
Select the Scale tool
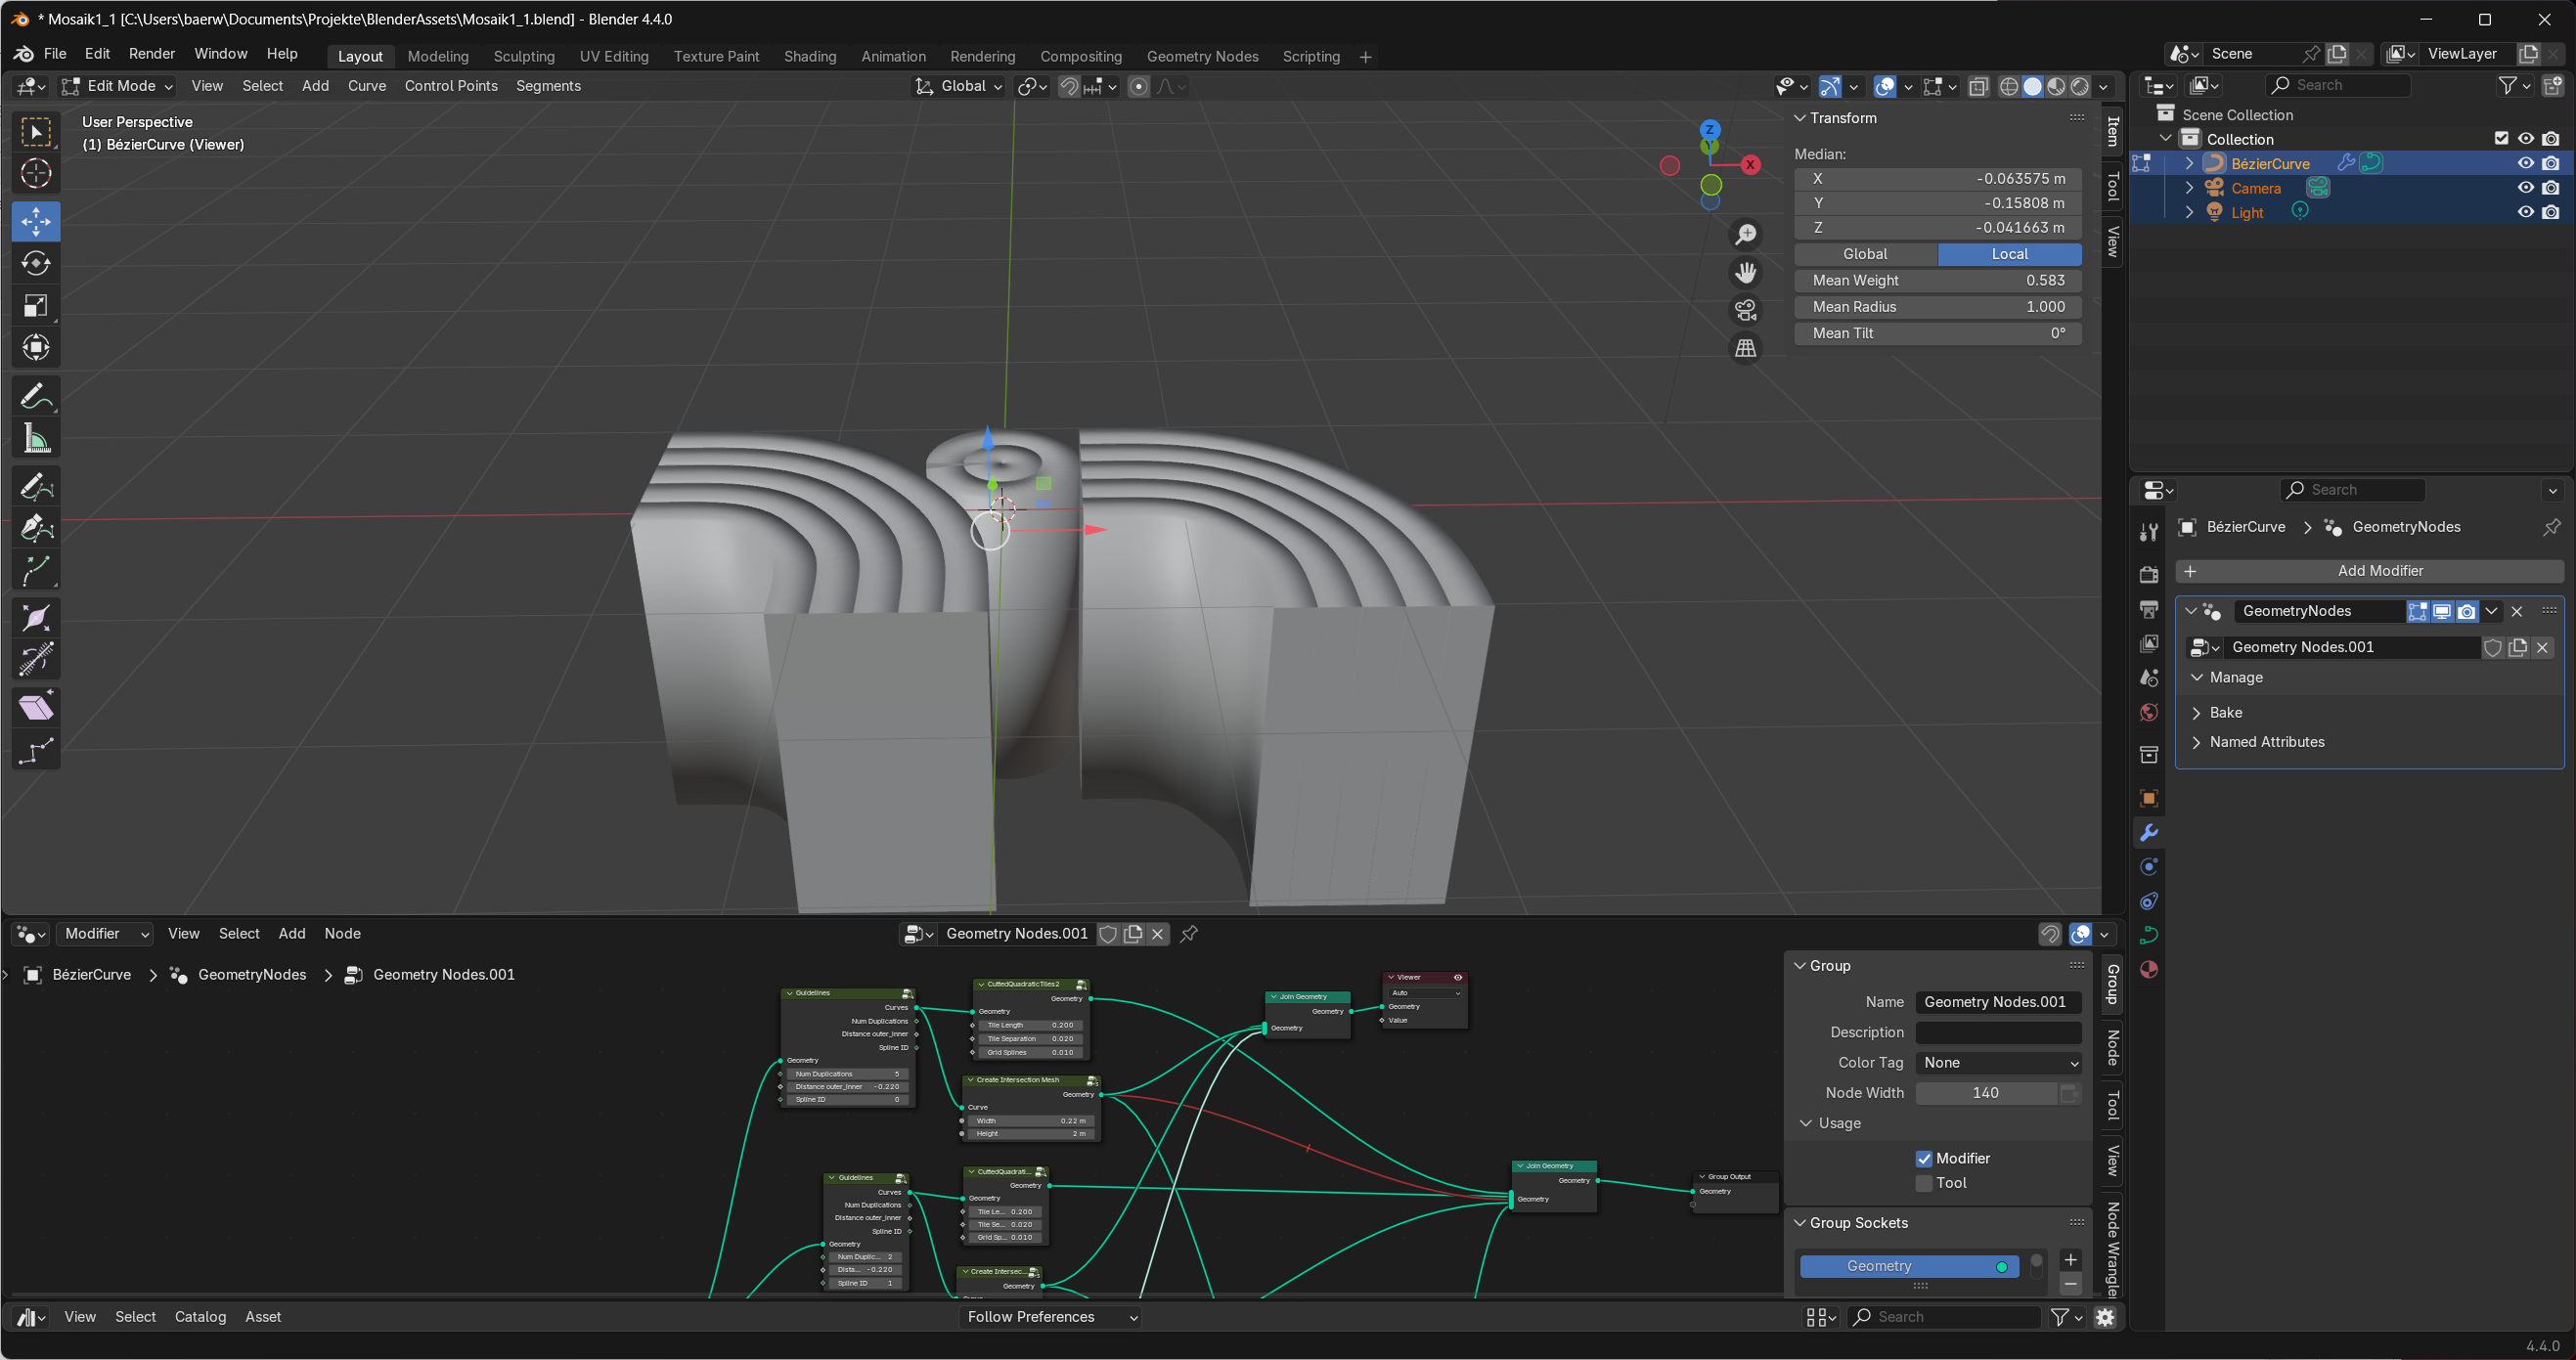pyautogui.click(x=36, y=306)
